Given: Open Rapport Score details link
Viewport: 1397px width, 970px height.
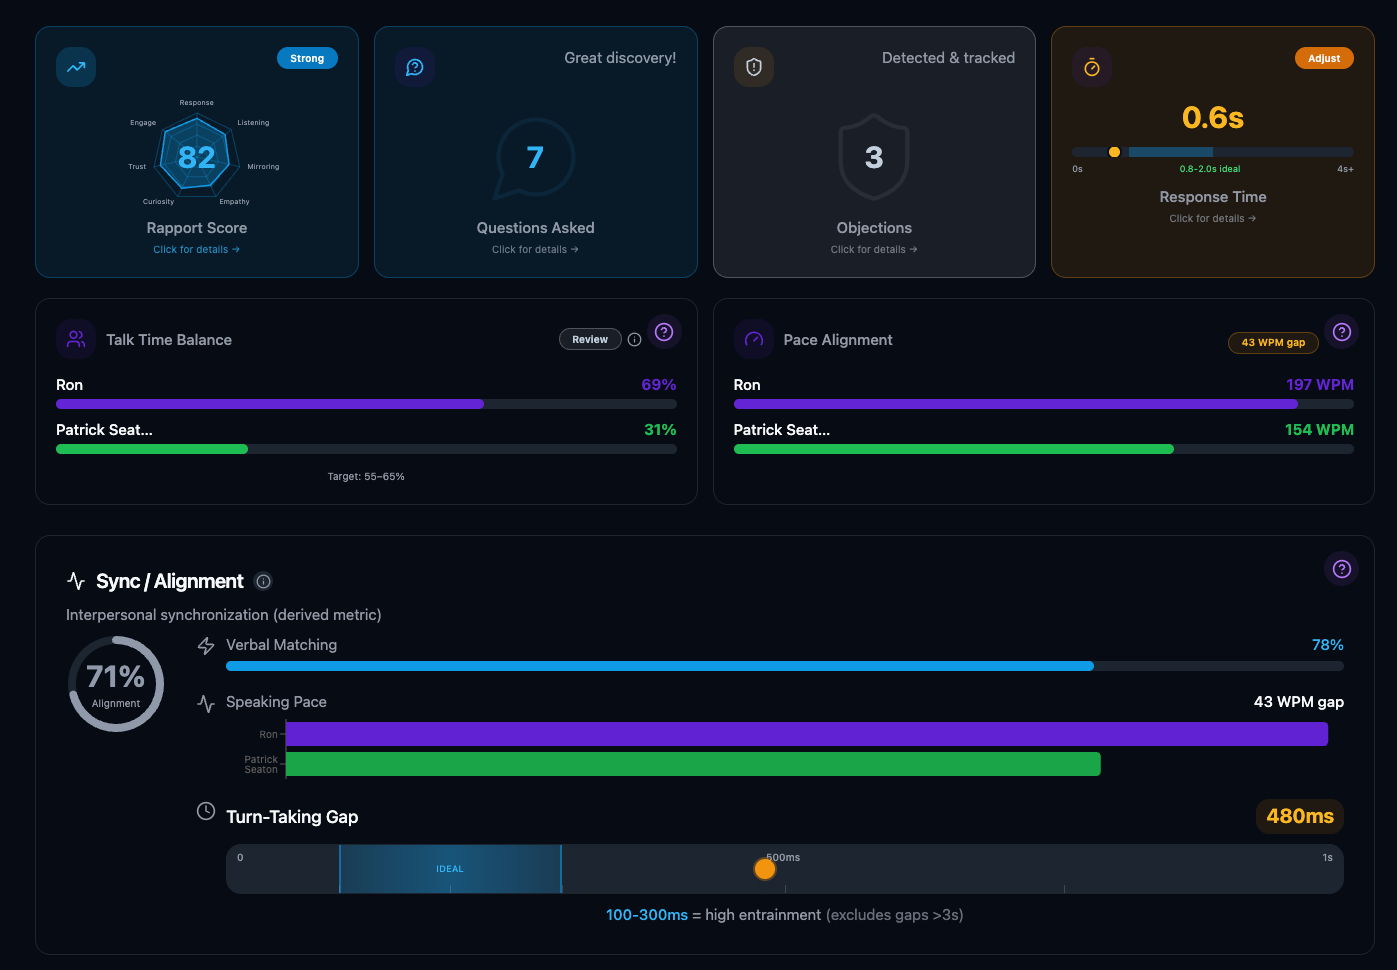Looking at the screenshot, I should click(196, 250).
